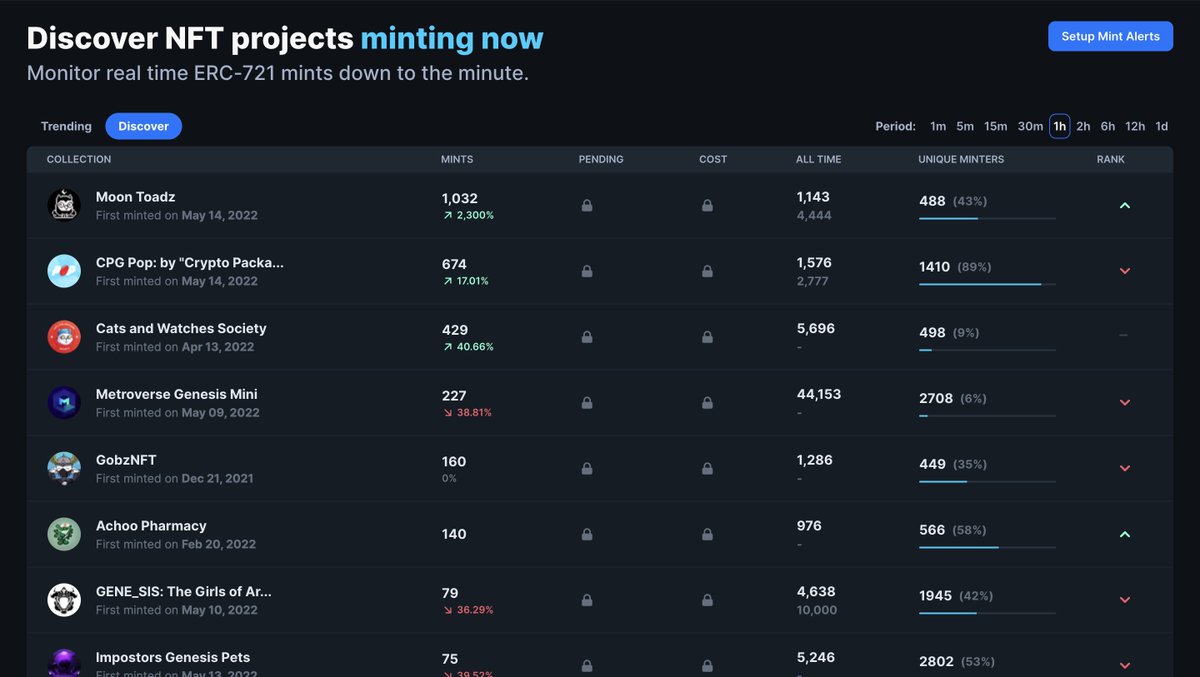Open GobzNFT collection avatar
The width and height of the screenshot is (1200, 677).
(x=64, y=468)
